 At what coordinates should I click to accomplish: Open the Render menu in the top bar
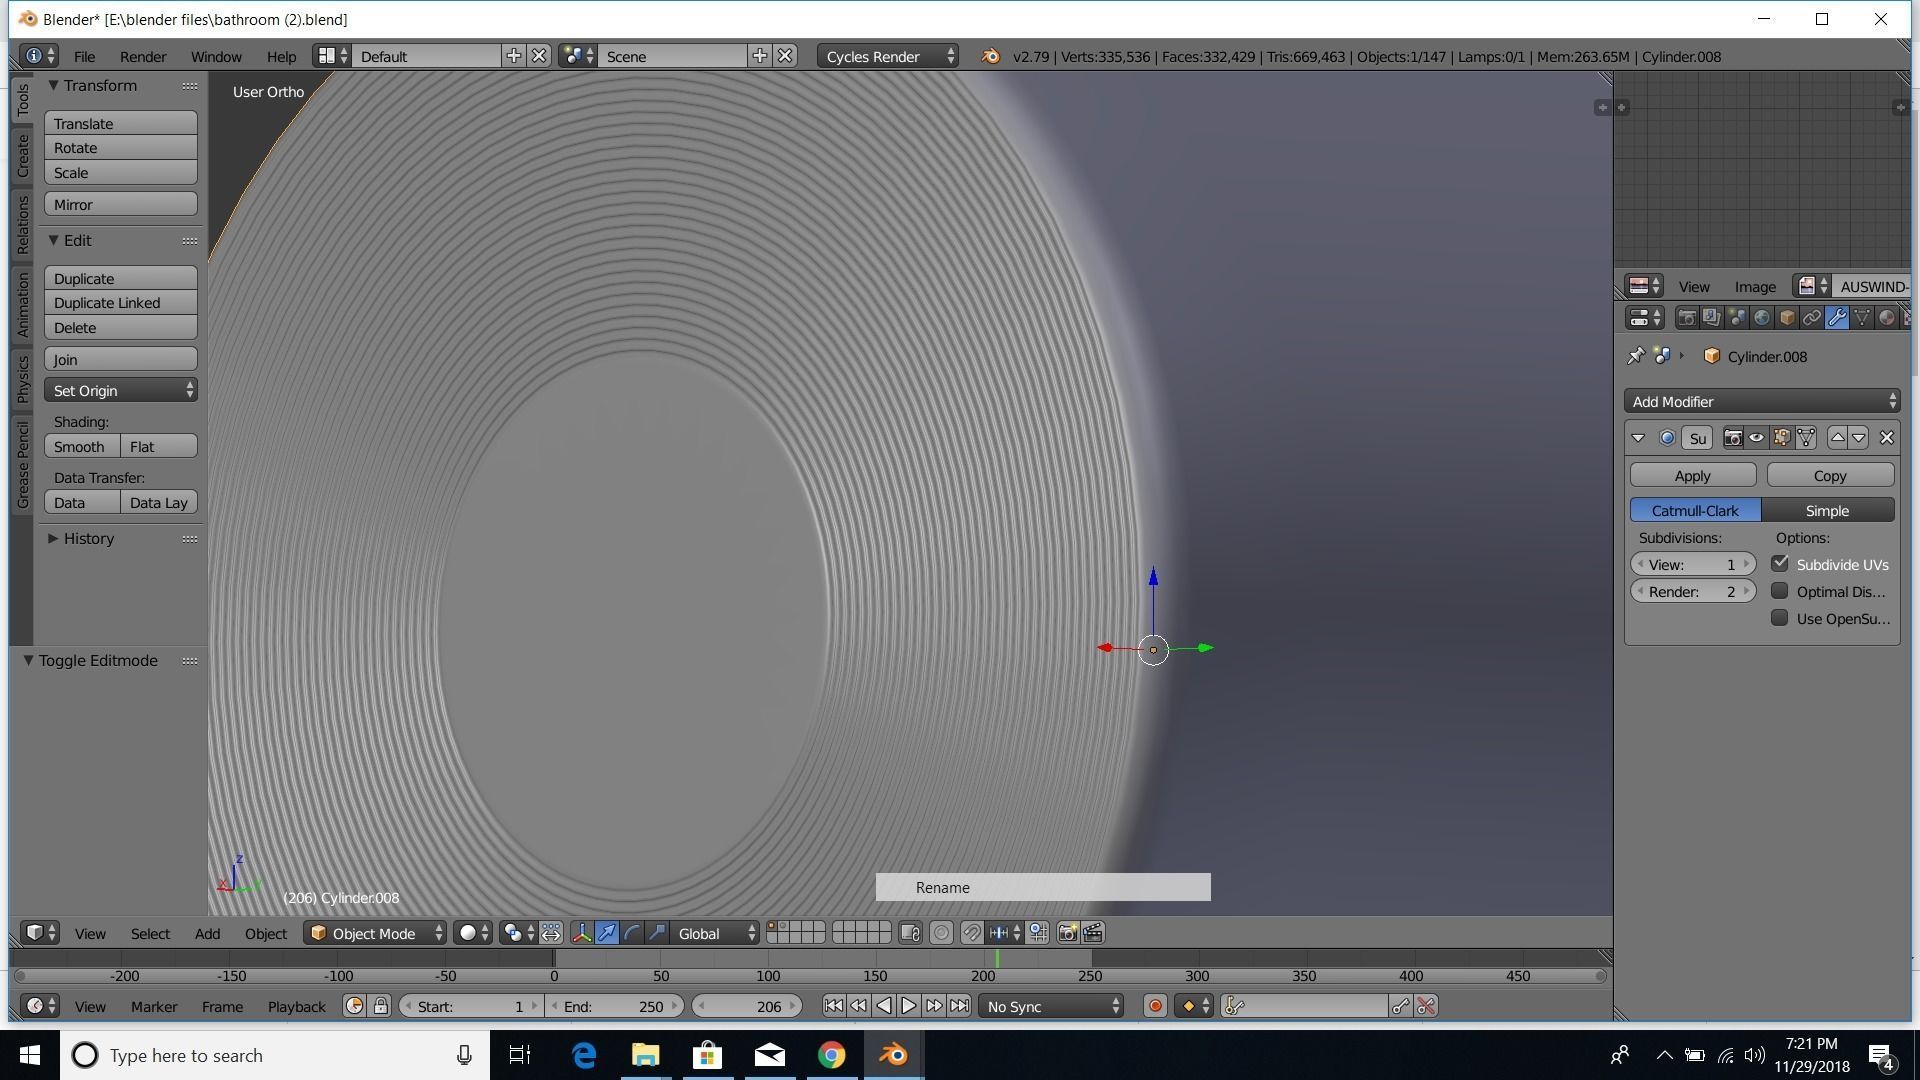pos(142,56)
